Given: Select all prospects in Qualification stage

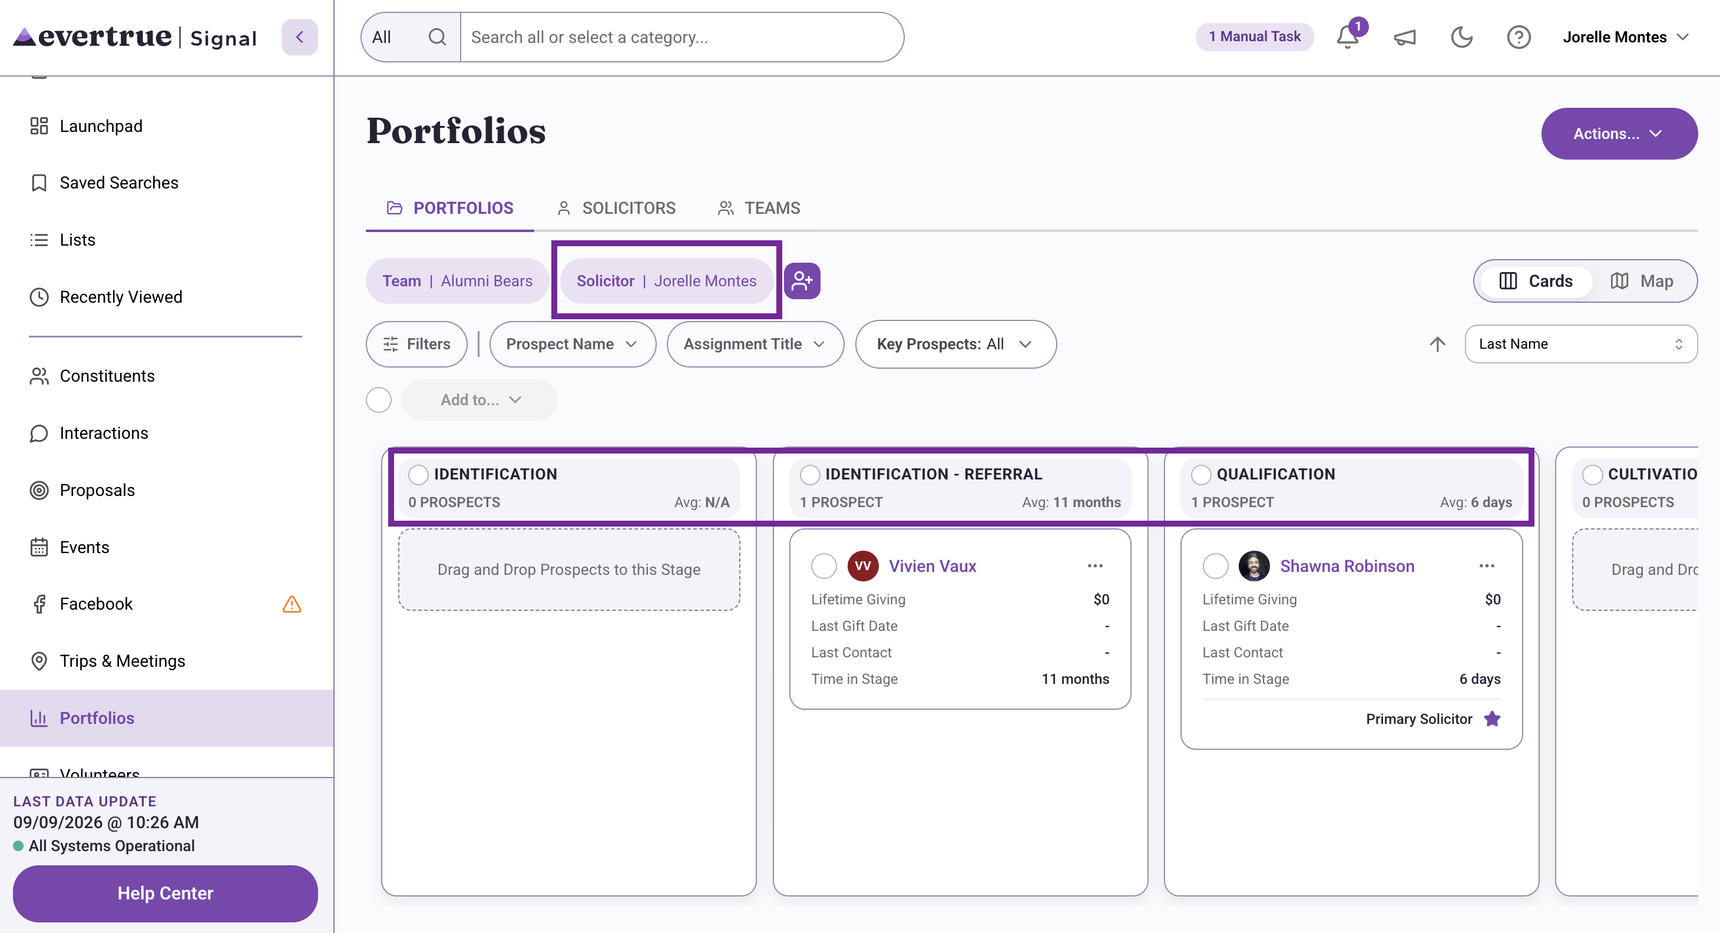Looking at the screenshot, I should 1201,474.
